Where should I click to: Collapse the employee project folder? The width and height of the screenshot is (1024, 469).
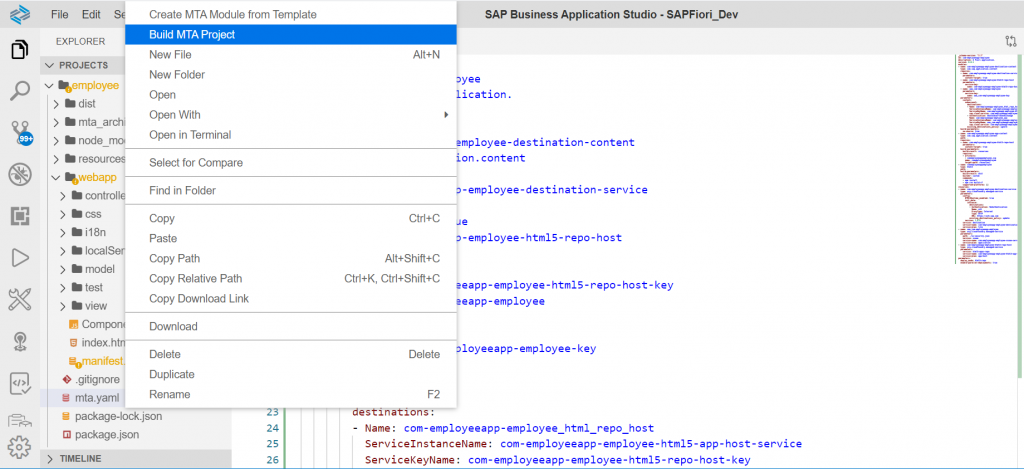coord(49,86)
